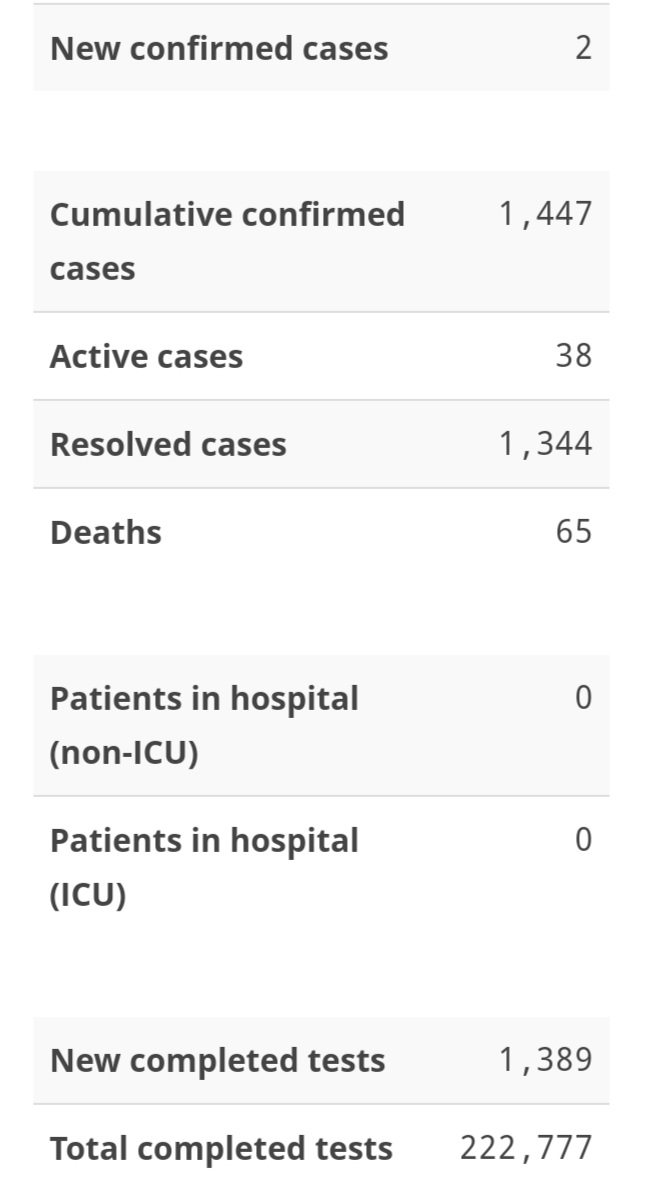This screenshot has width=651, height=1181.
Task: Click the Resolved cases label
Action: point(169,444)
